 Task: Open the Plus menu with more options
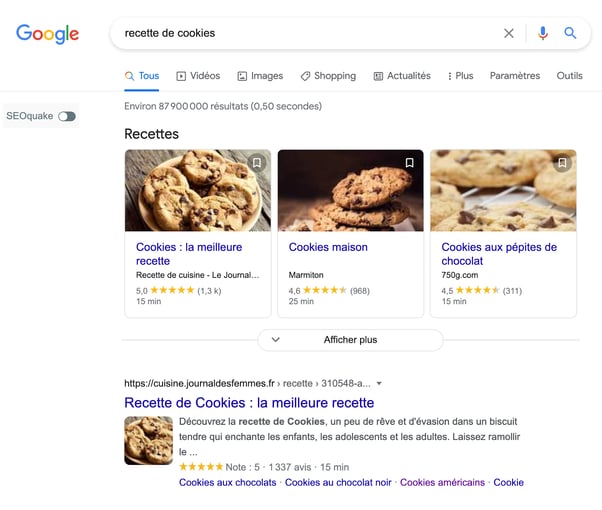point(461,76)
